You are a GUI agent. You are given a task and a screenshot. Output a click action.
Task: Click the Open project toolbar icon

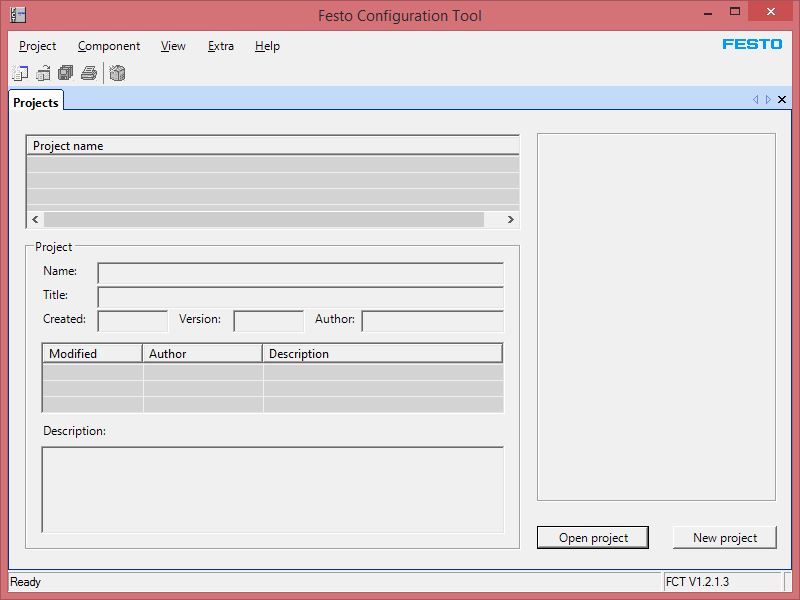tap(43, 73)
